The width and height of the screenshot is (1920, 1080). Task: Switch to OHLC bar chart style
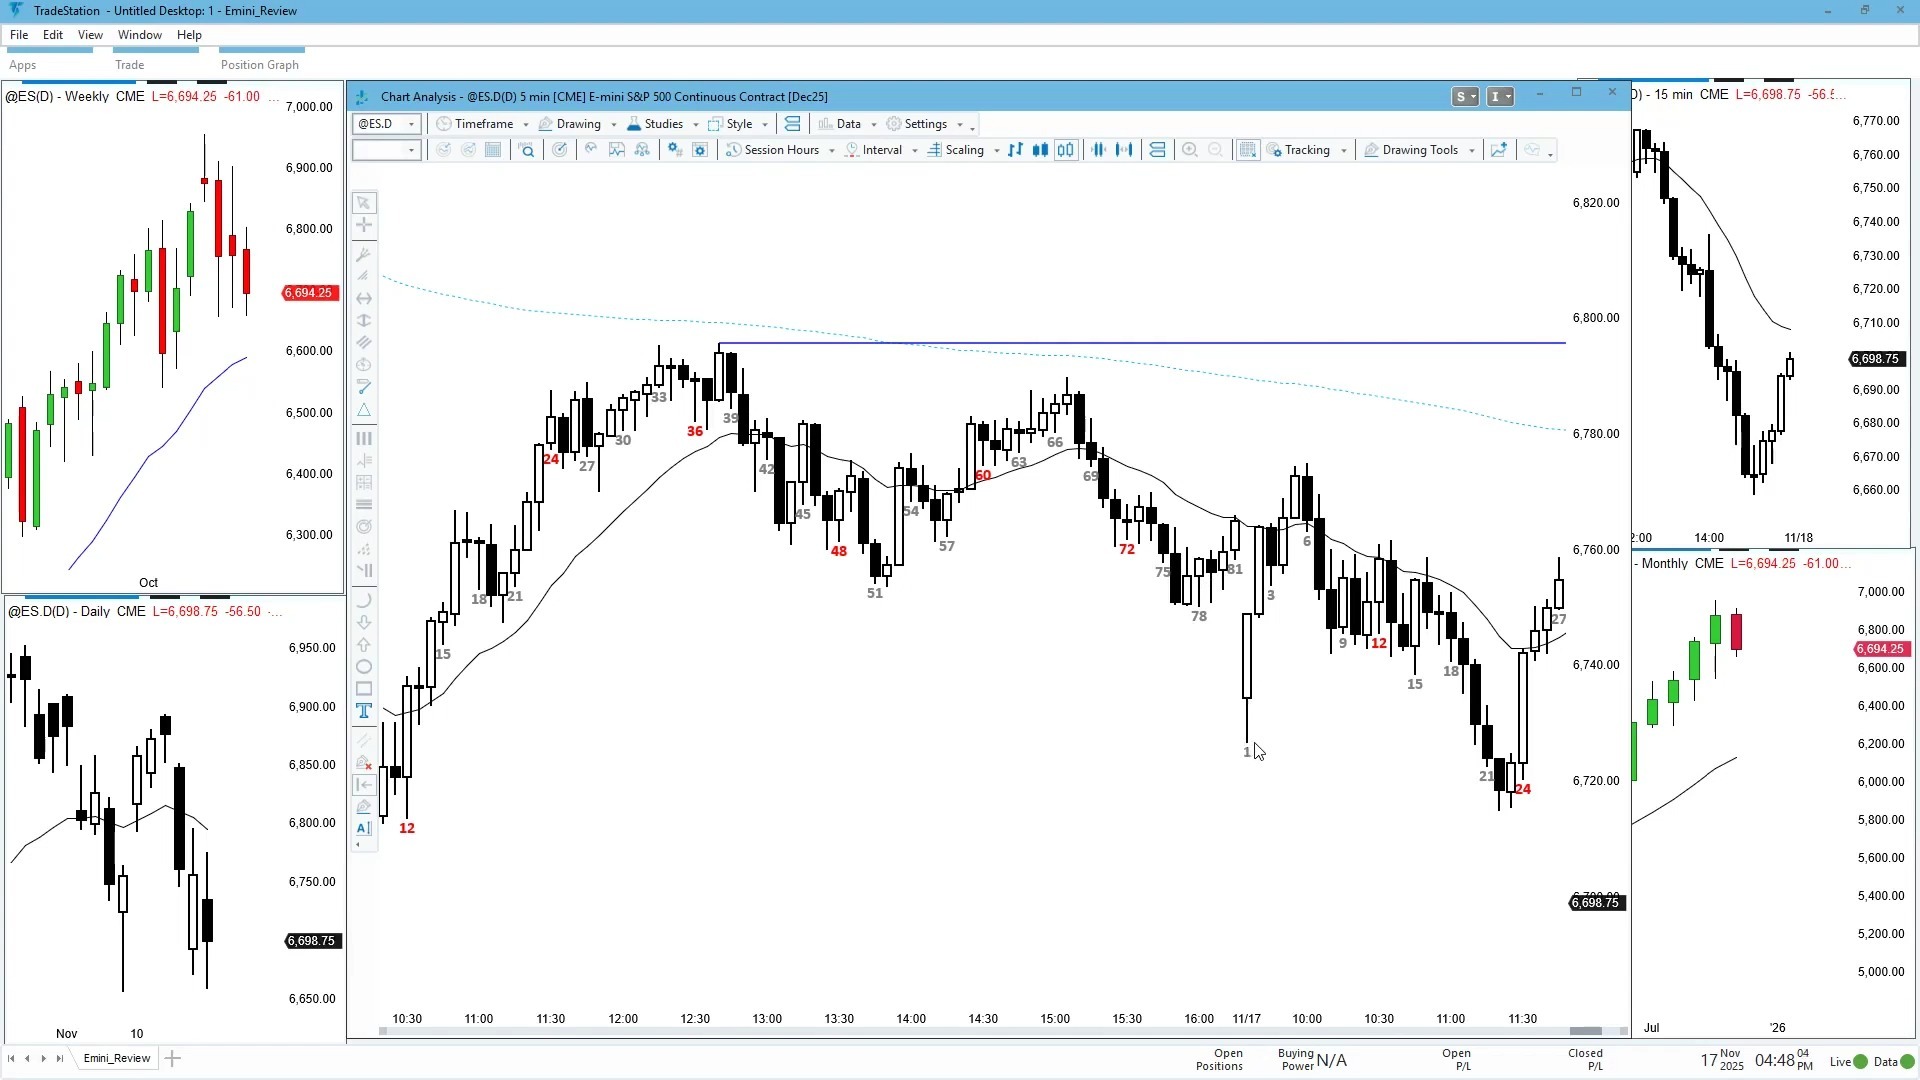1015,150
